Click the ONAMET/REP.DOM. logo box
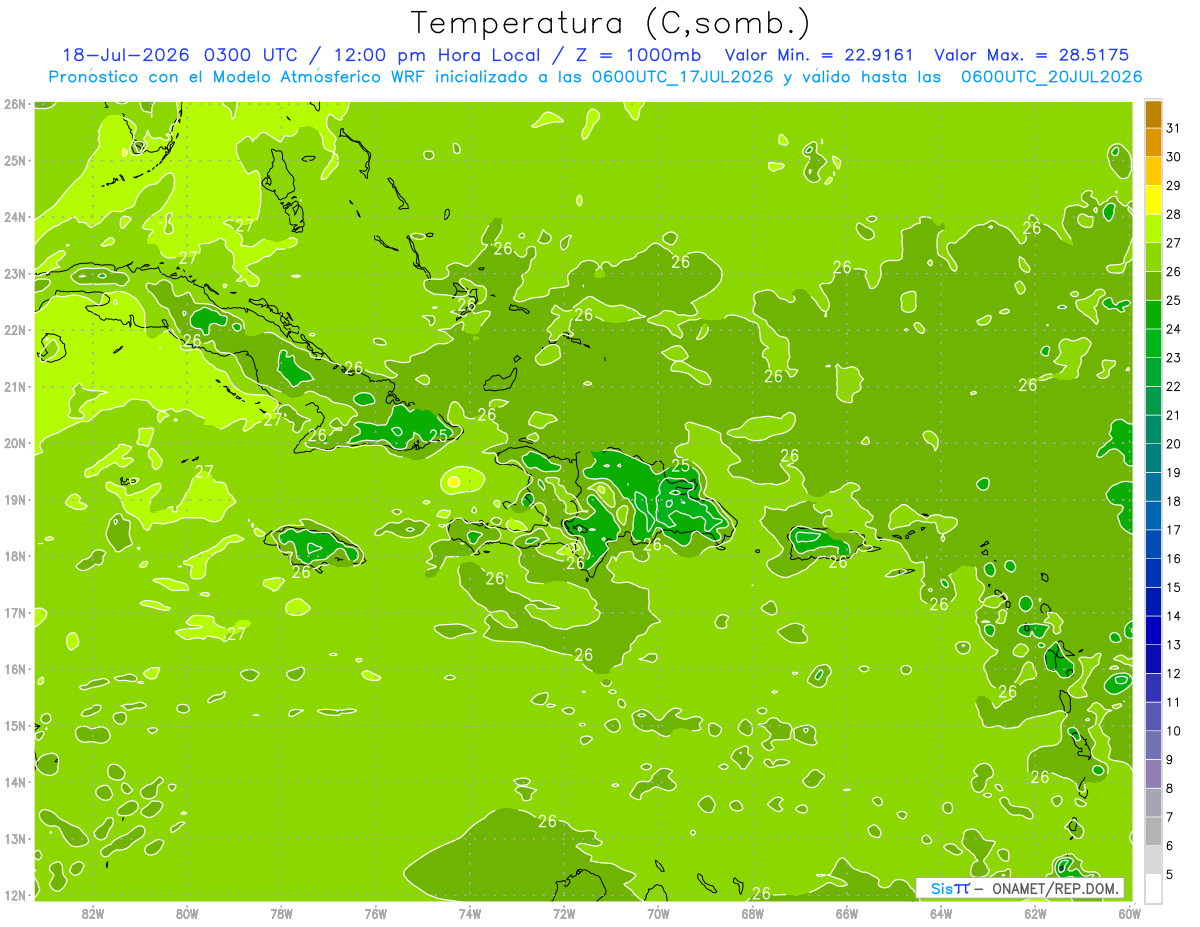 tap(1020, 889)
